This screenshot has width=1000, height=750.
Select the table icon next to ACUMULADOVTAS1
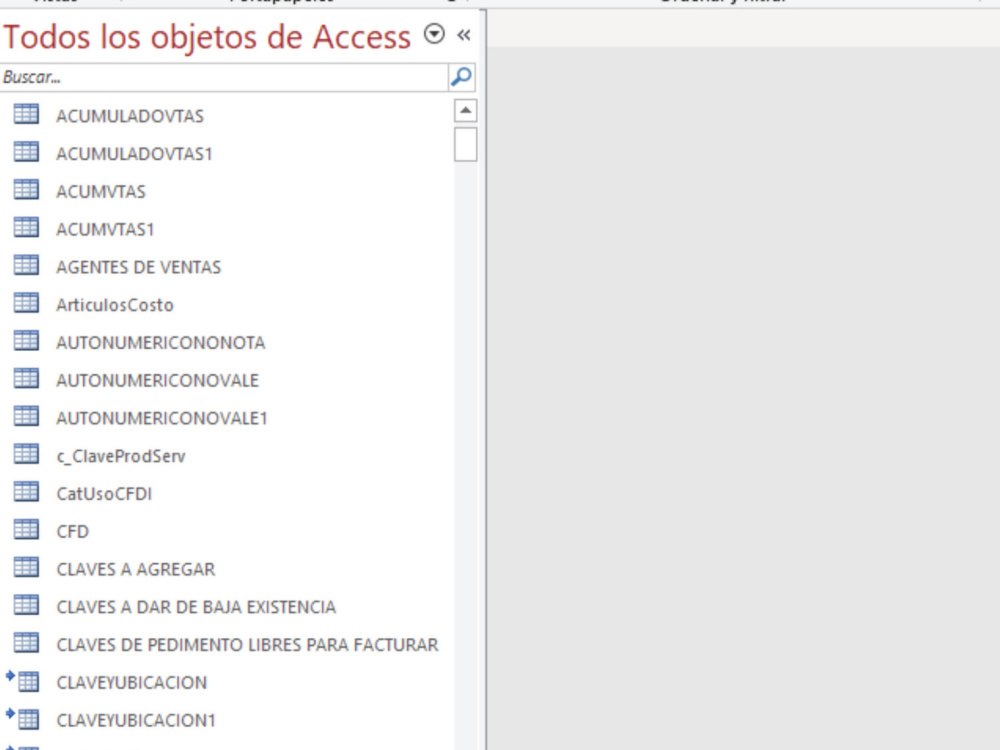pyautogui.click(x=26, y=152)
